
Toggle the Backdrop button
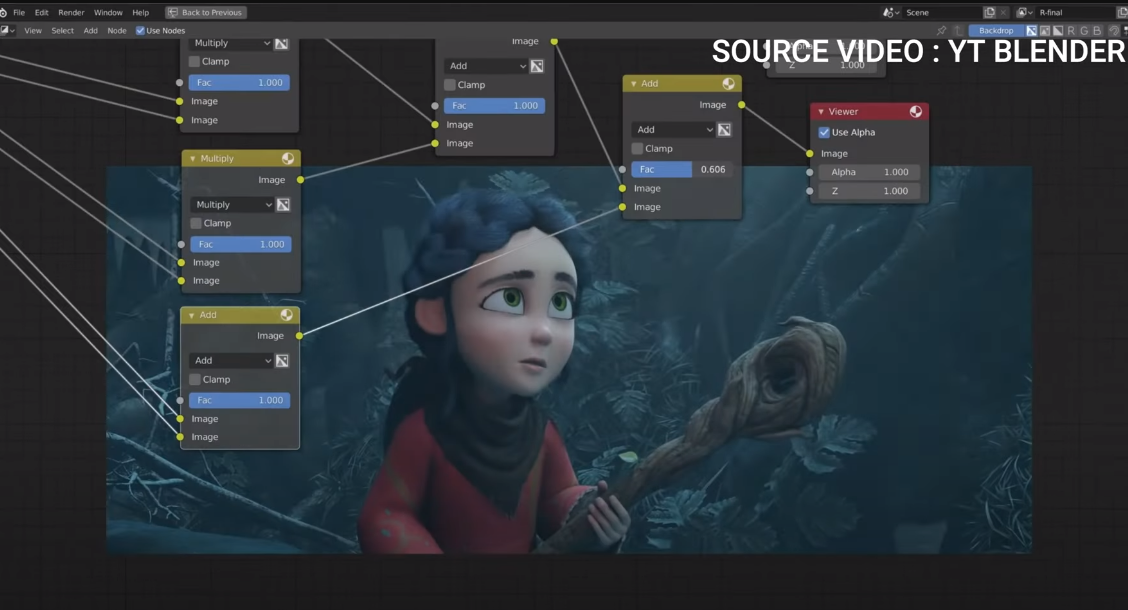click(x=996, y=30)
